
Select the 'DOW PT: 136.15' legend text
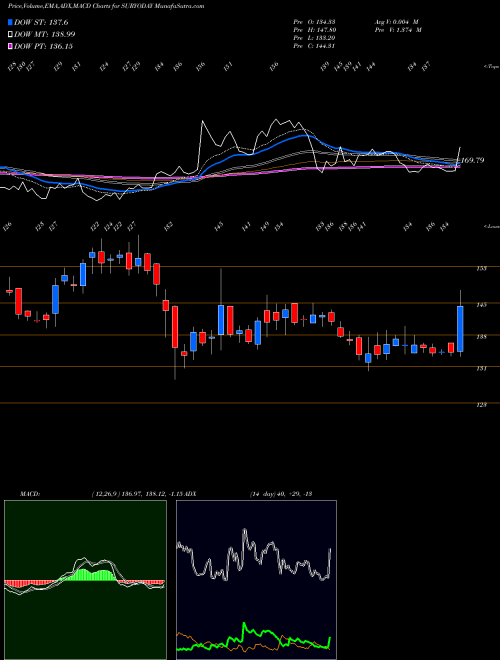(43, 46)
